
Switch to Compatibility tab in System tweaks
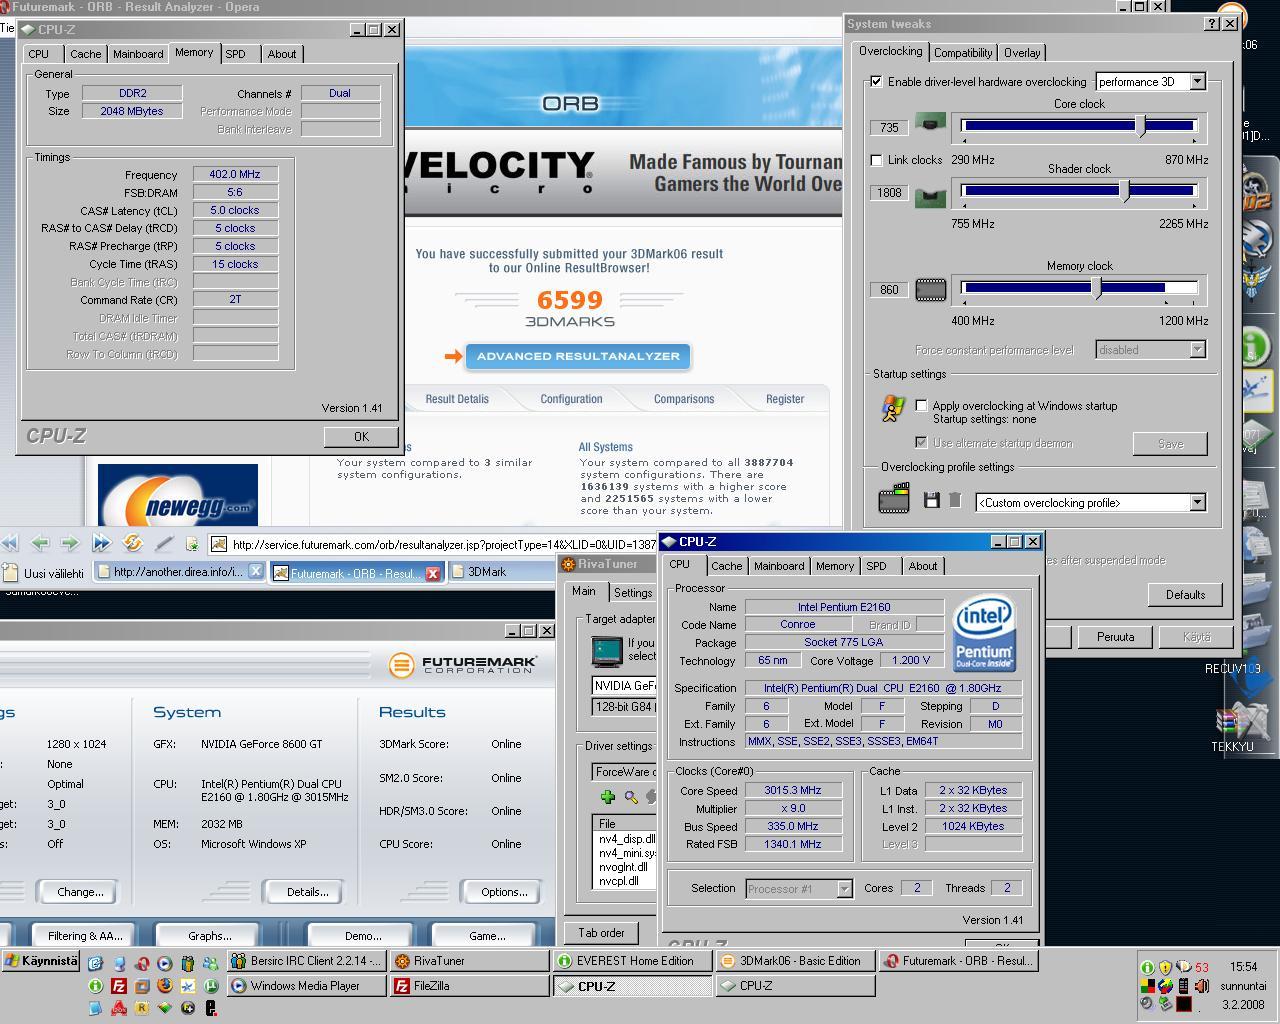pyautogui.click(x=963, y=52)
